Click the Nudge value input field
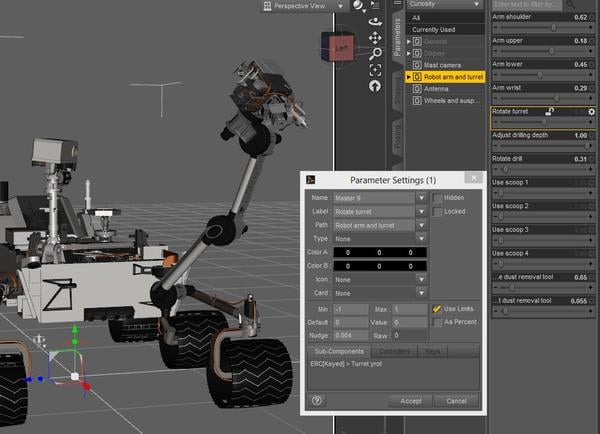The width and height of the screenshot is (600, 434). pos(351,336)
